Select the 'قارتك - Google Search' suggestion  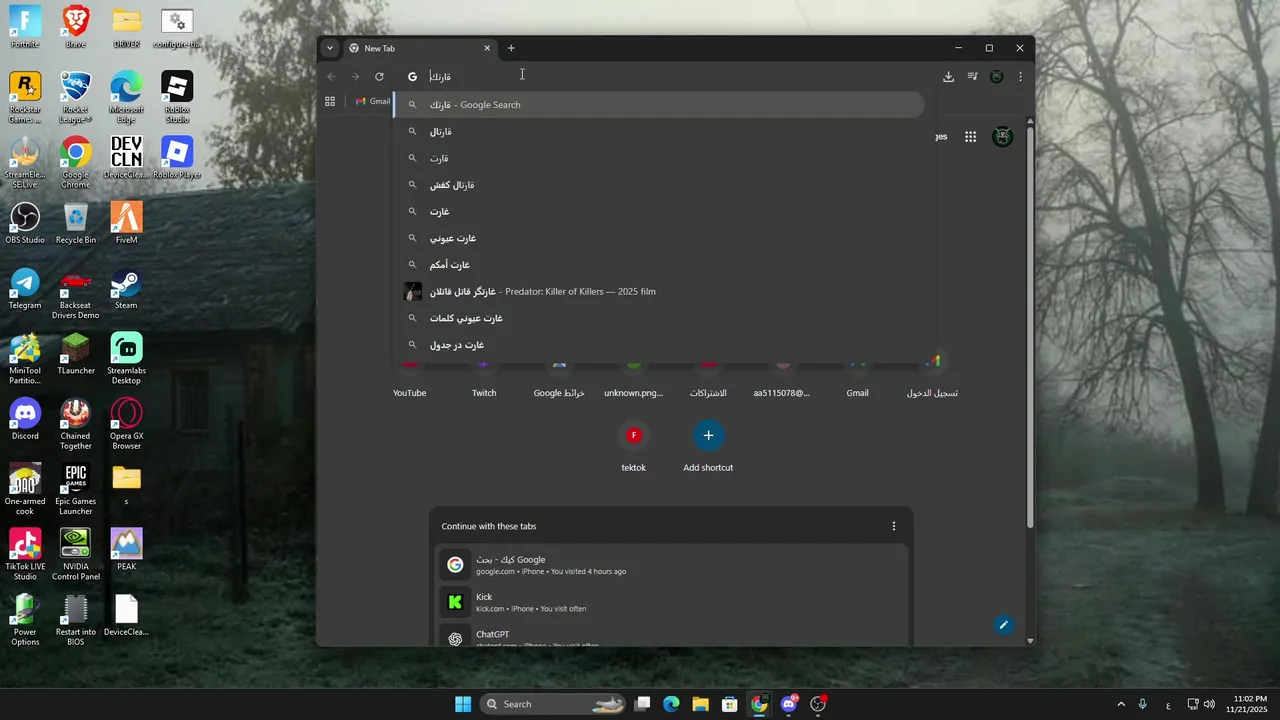point(659,104)
